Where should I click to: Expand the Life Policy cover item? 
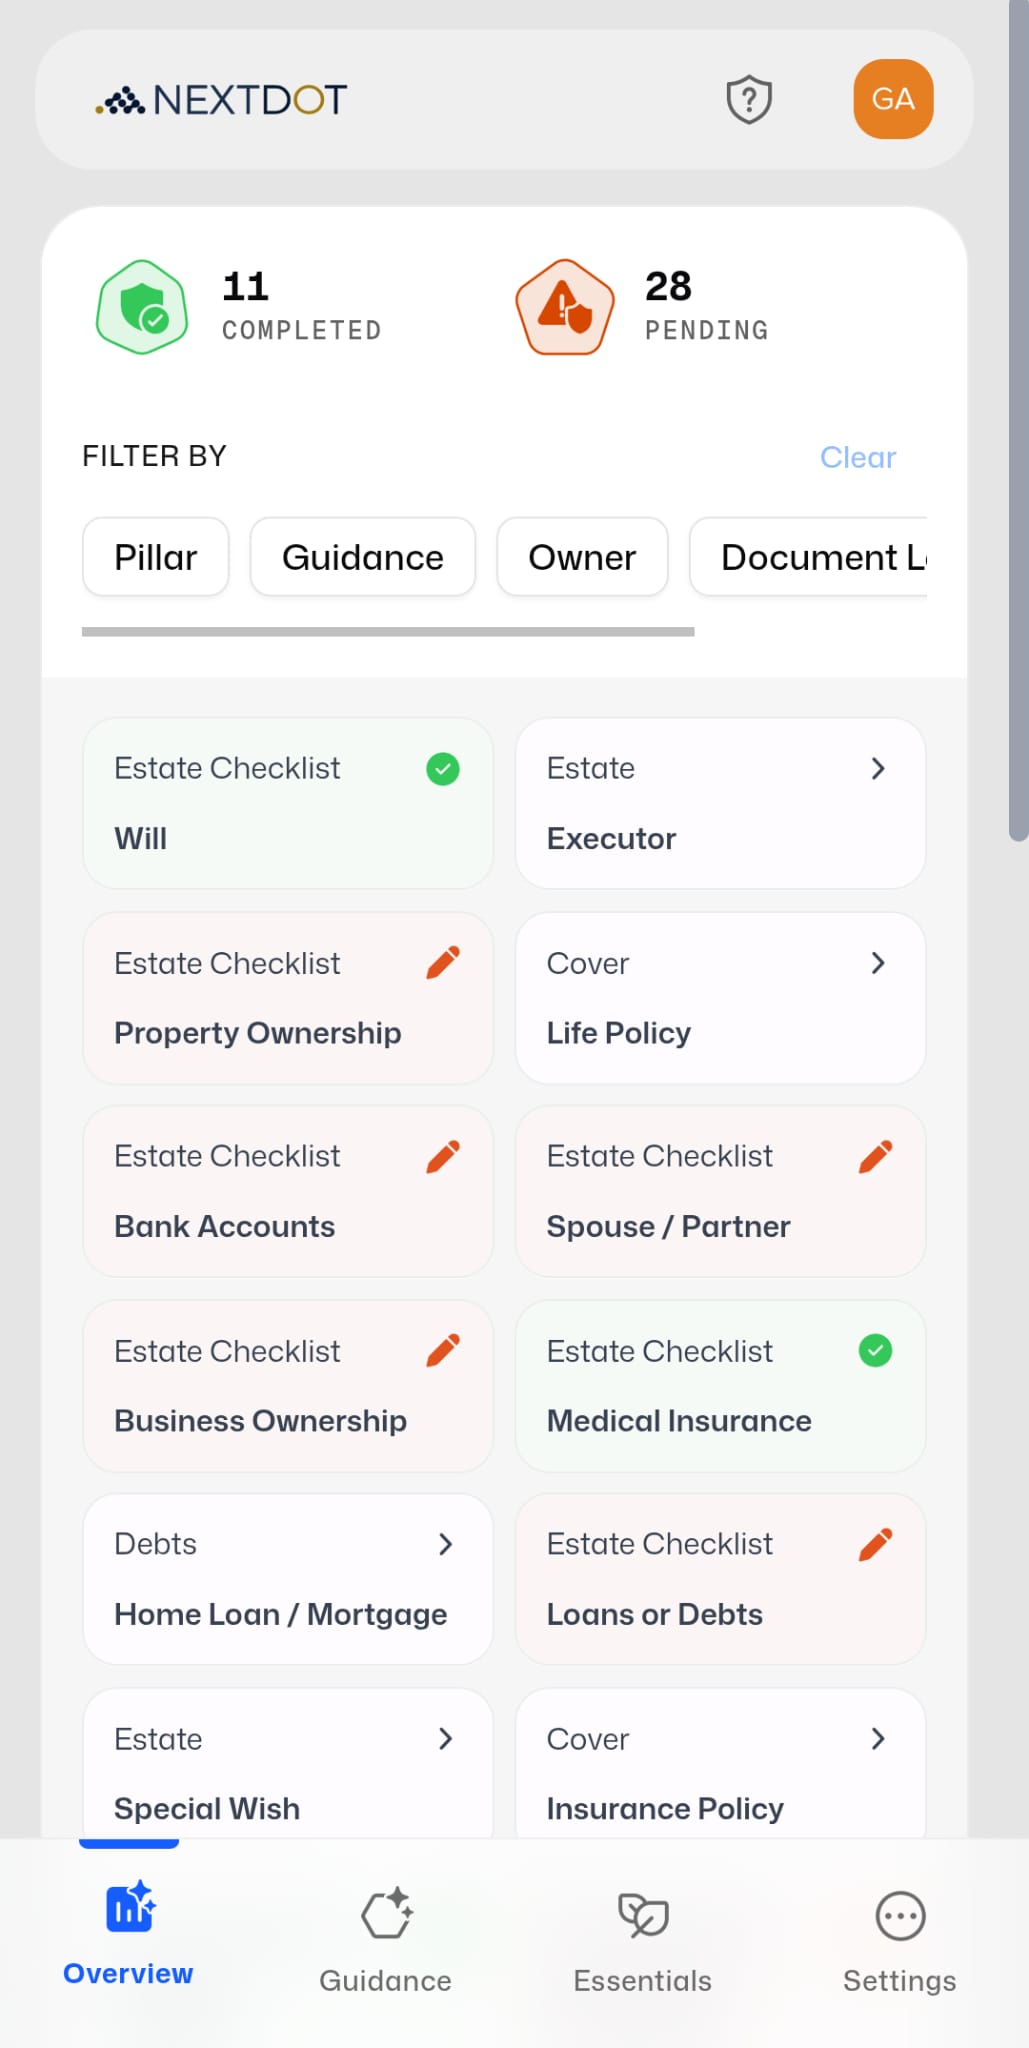878,963
